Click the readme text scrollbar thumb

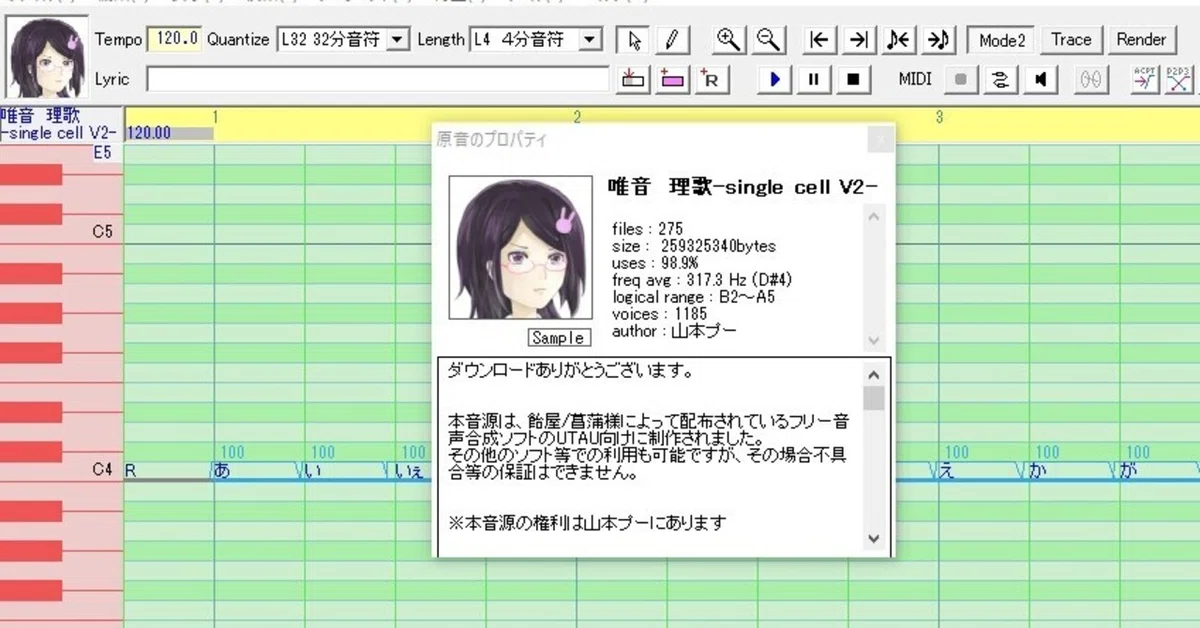click(x=874, y=399)
